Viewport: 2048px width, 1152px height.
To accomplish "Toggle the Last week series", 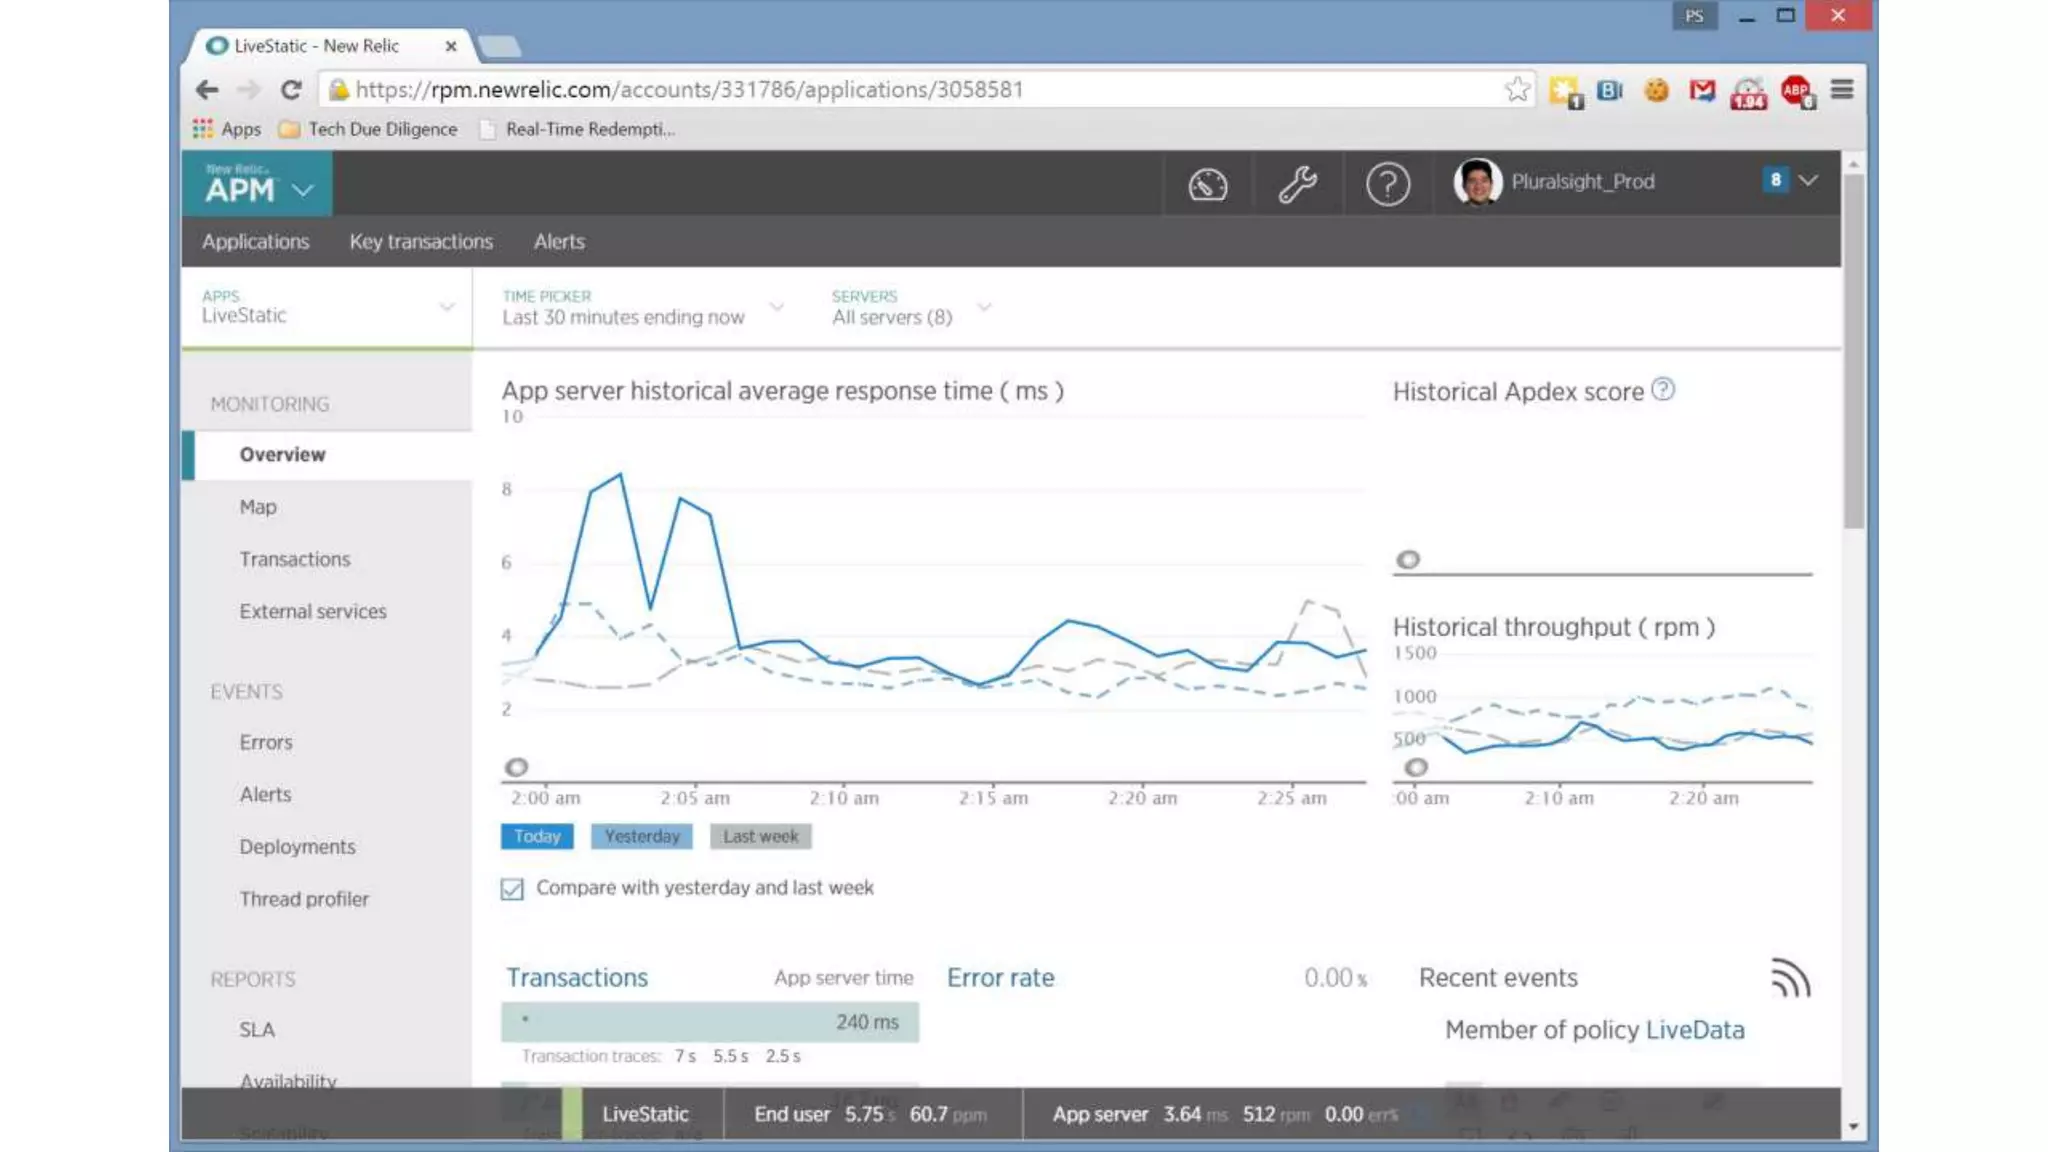I will click(760, 836).
